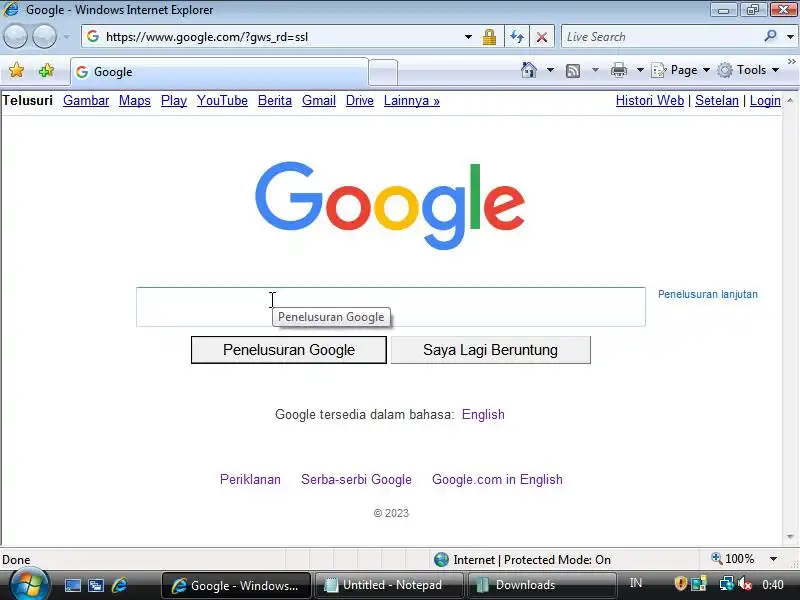This screenshot has width=800, height=600.
Task: Click the Stop loading icon
Action: tap(542, 37)
